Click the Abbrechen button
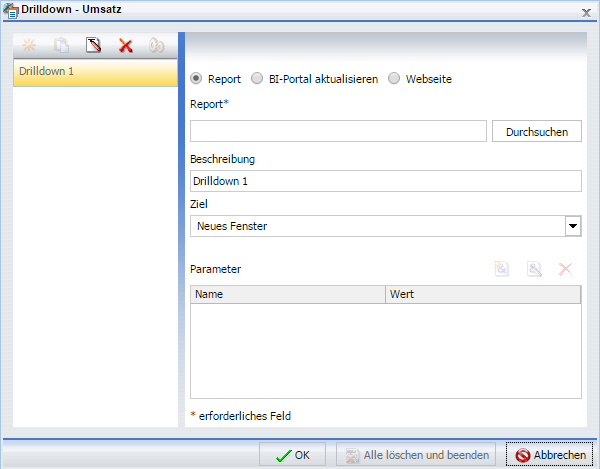Screen dimensions: 600x469 549,454
